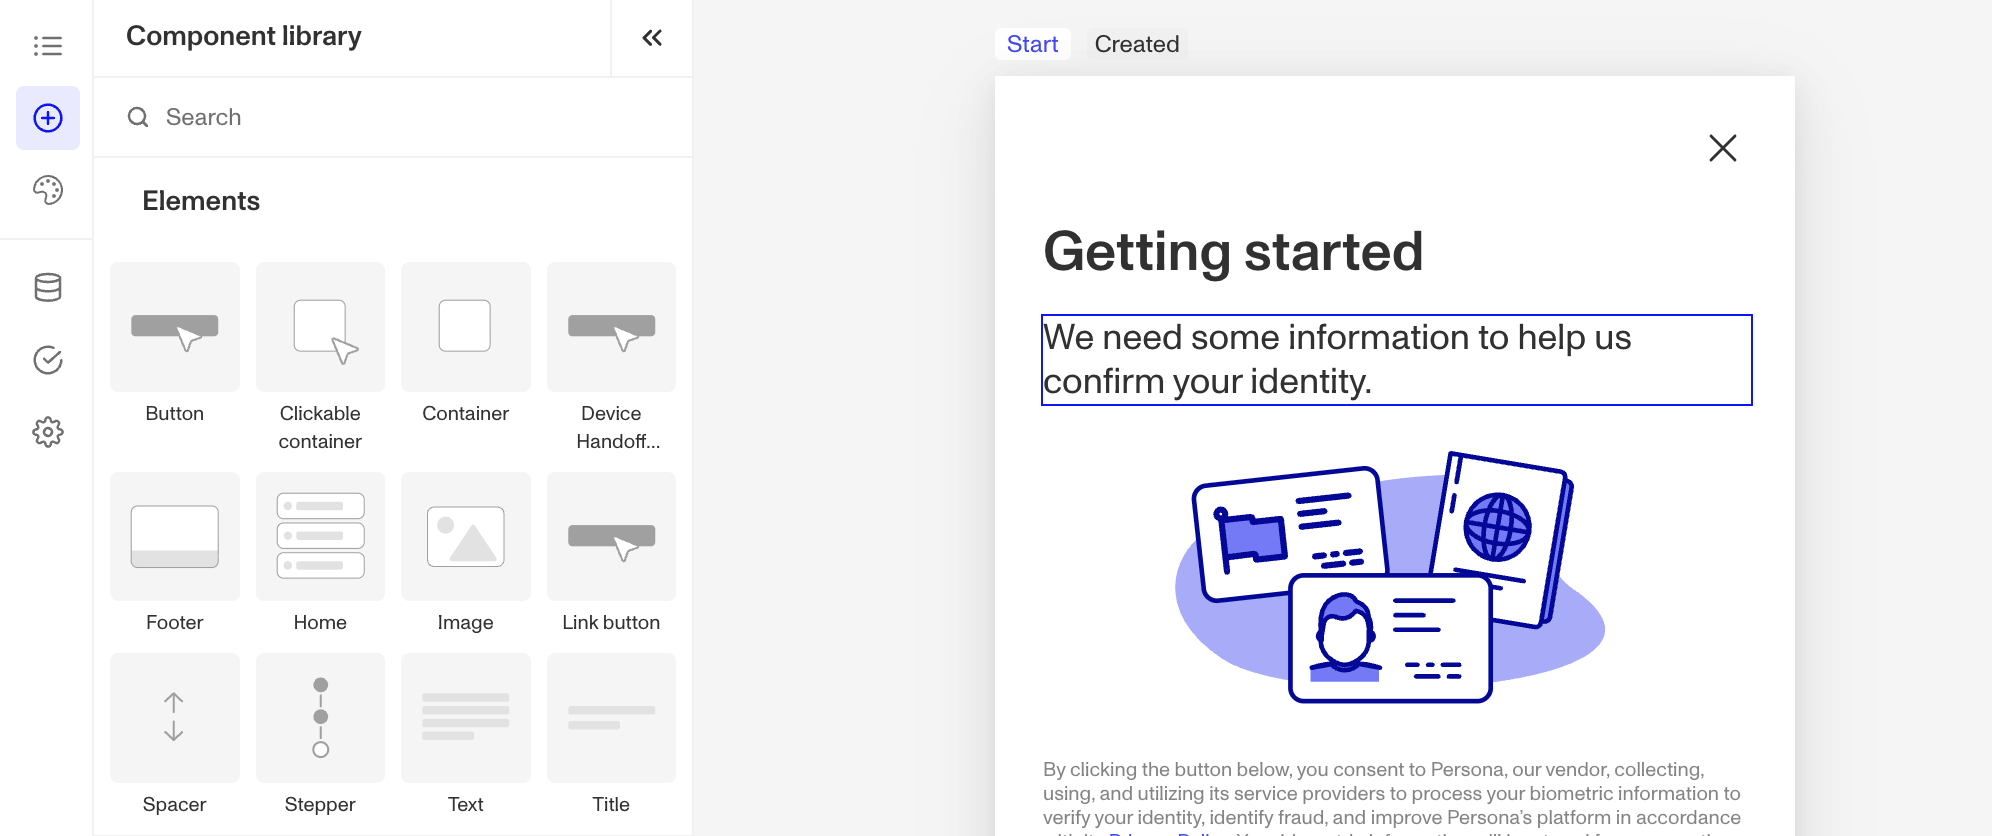Switch to the Created tab
Screen dimensions: 1992x836
pyautogui.click(x=1137, y=44)
